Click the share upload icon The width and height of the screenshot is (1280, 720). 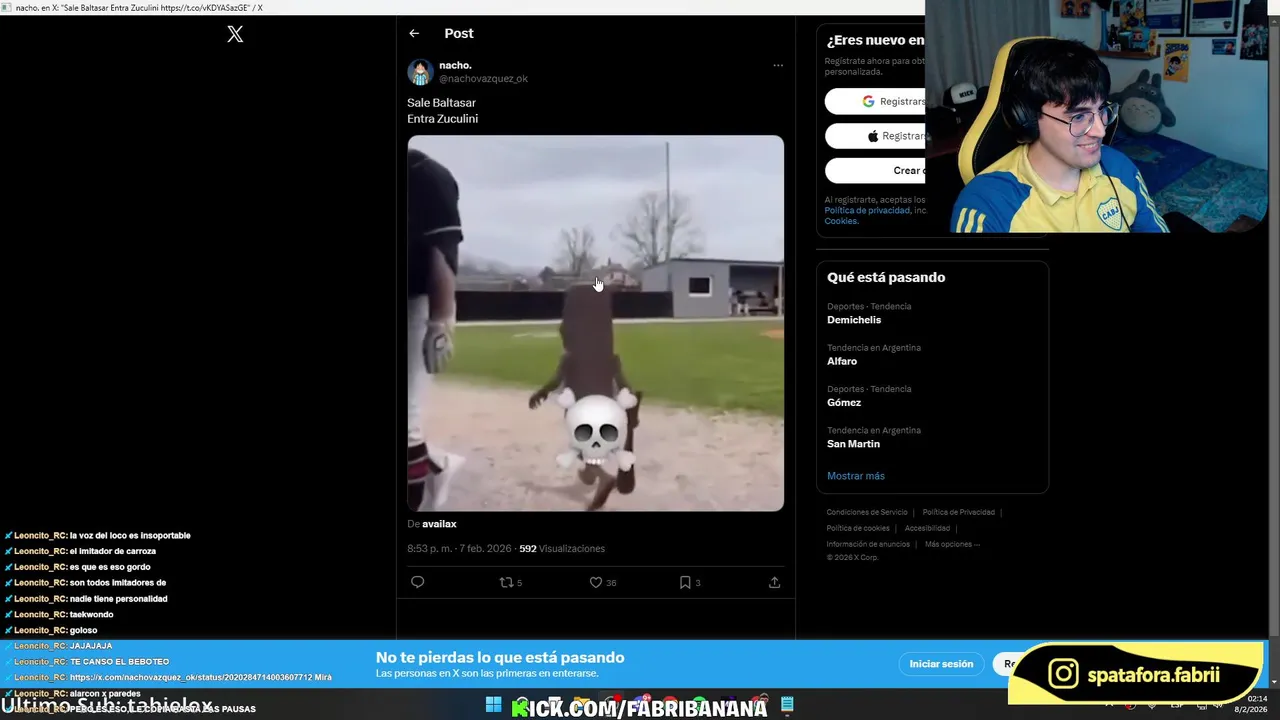point(774,582)
